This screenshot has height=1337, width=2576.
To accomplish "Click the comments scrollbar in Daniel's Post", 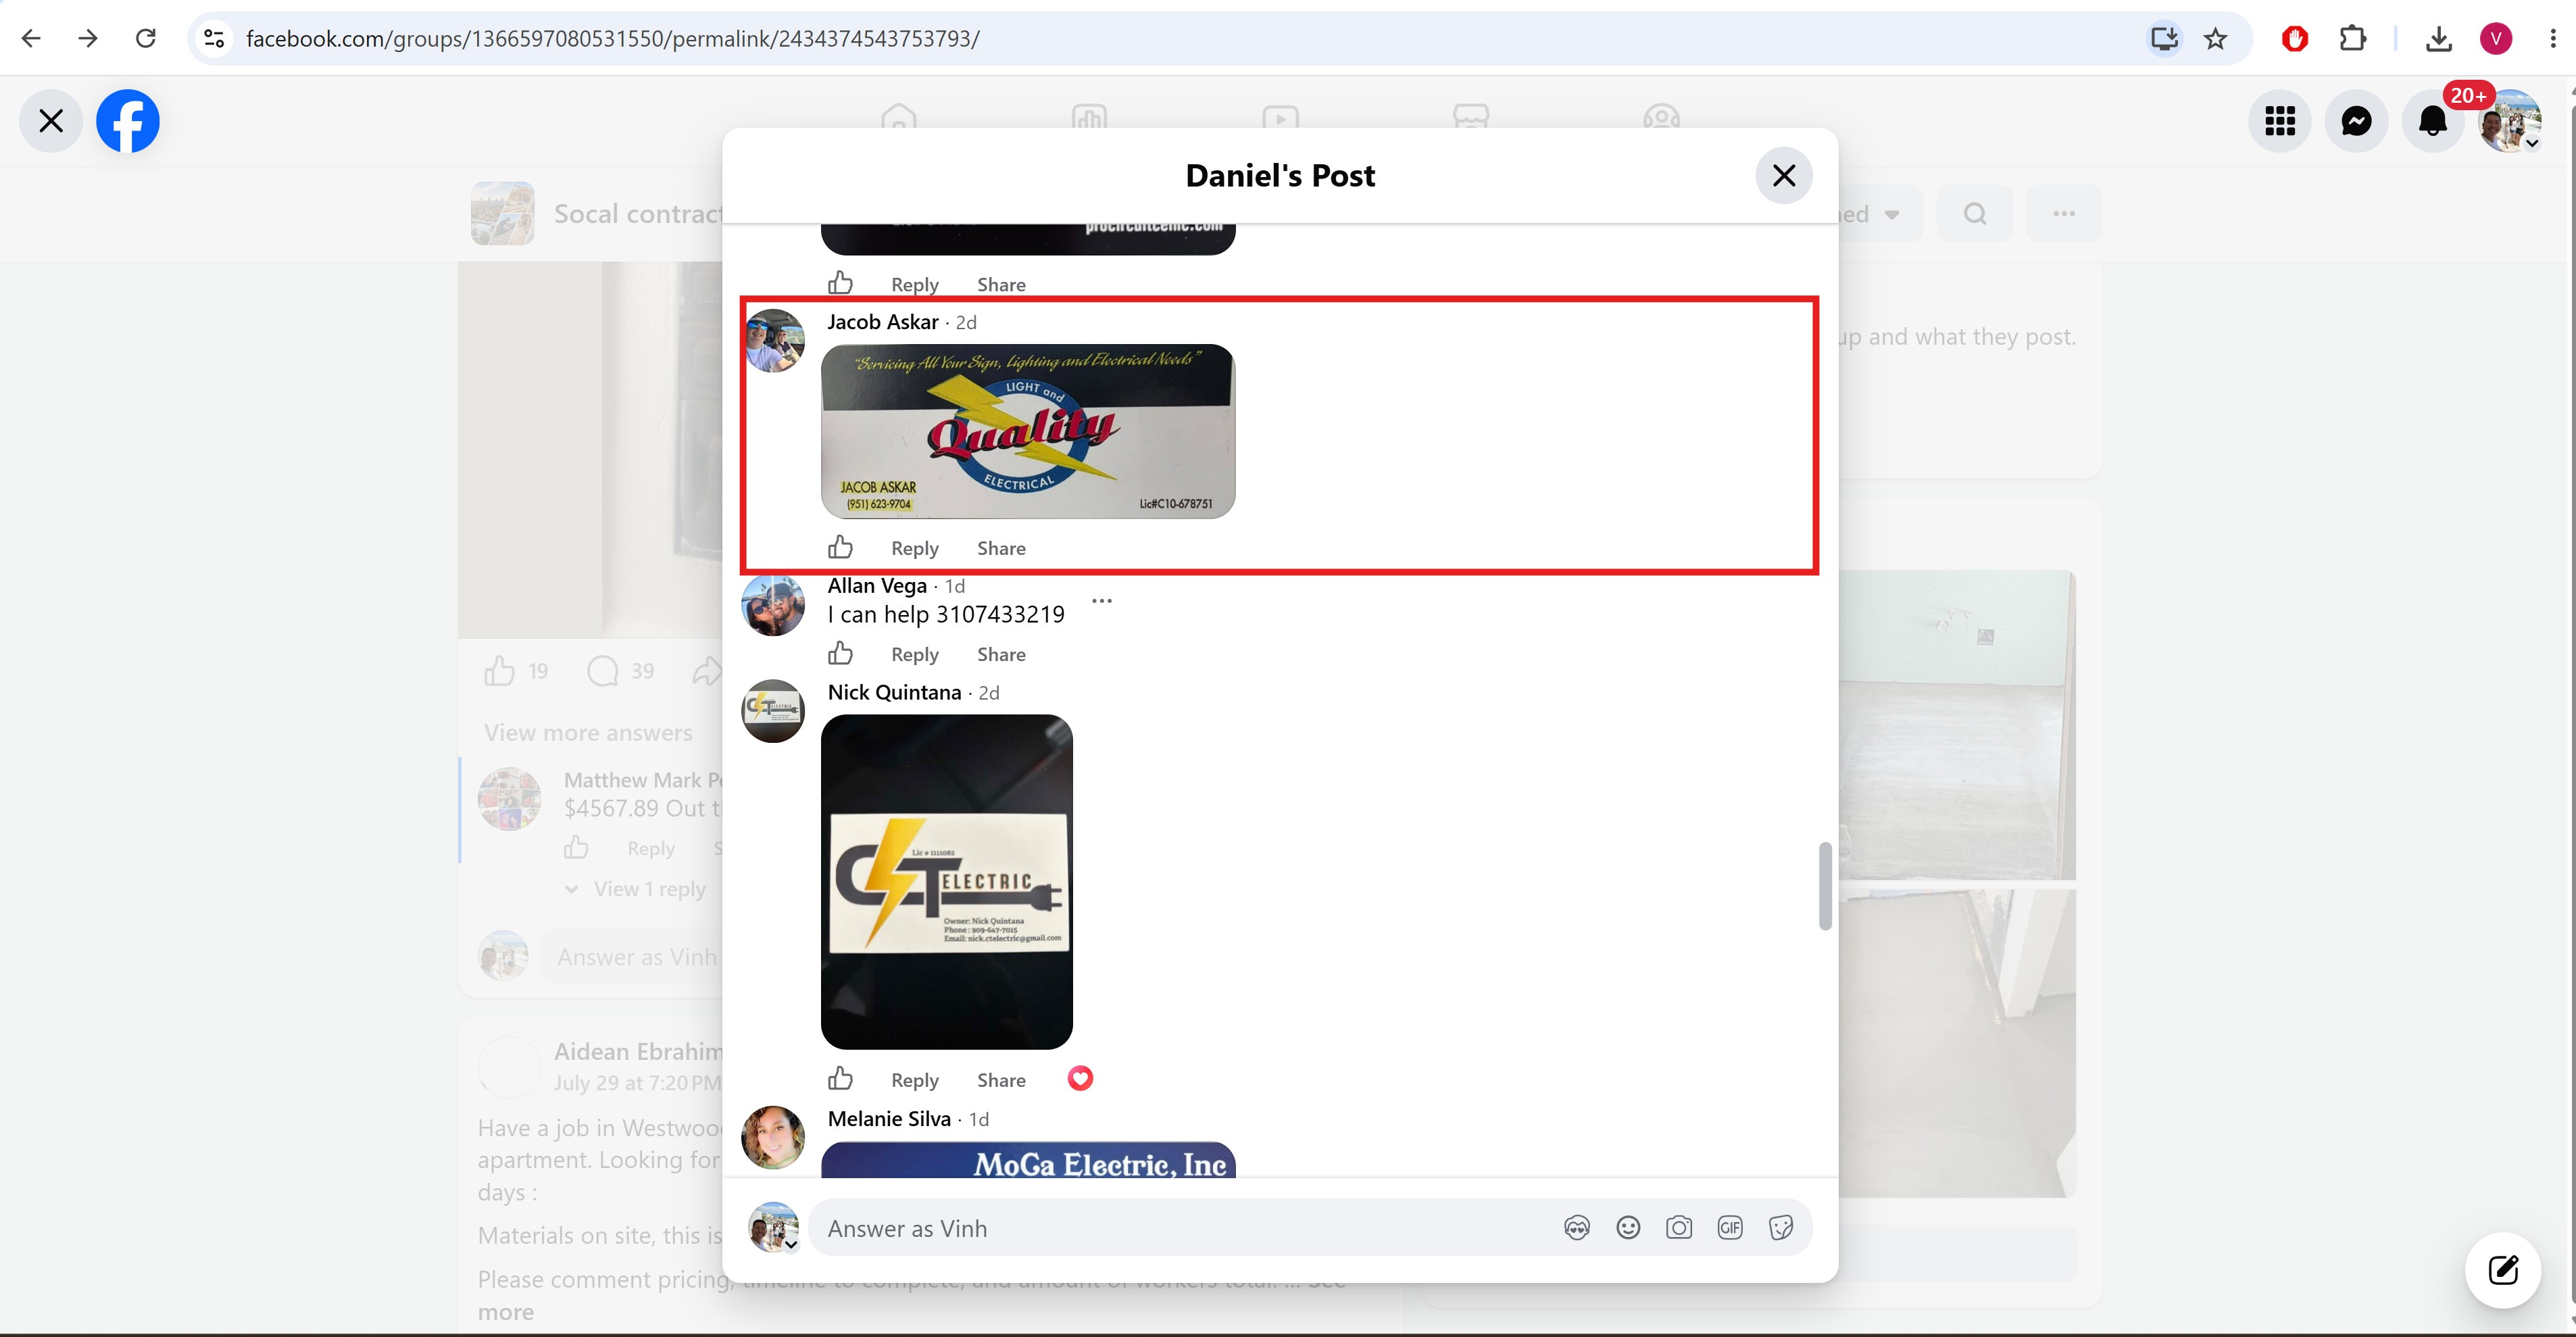I will coord(1825,886).
